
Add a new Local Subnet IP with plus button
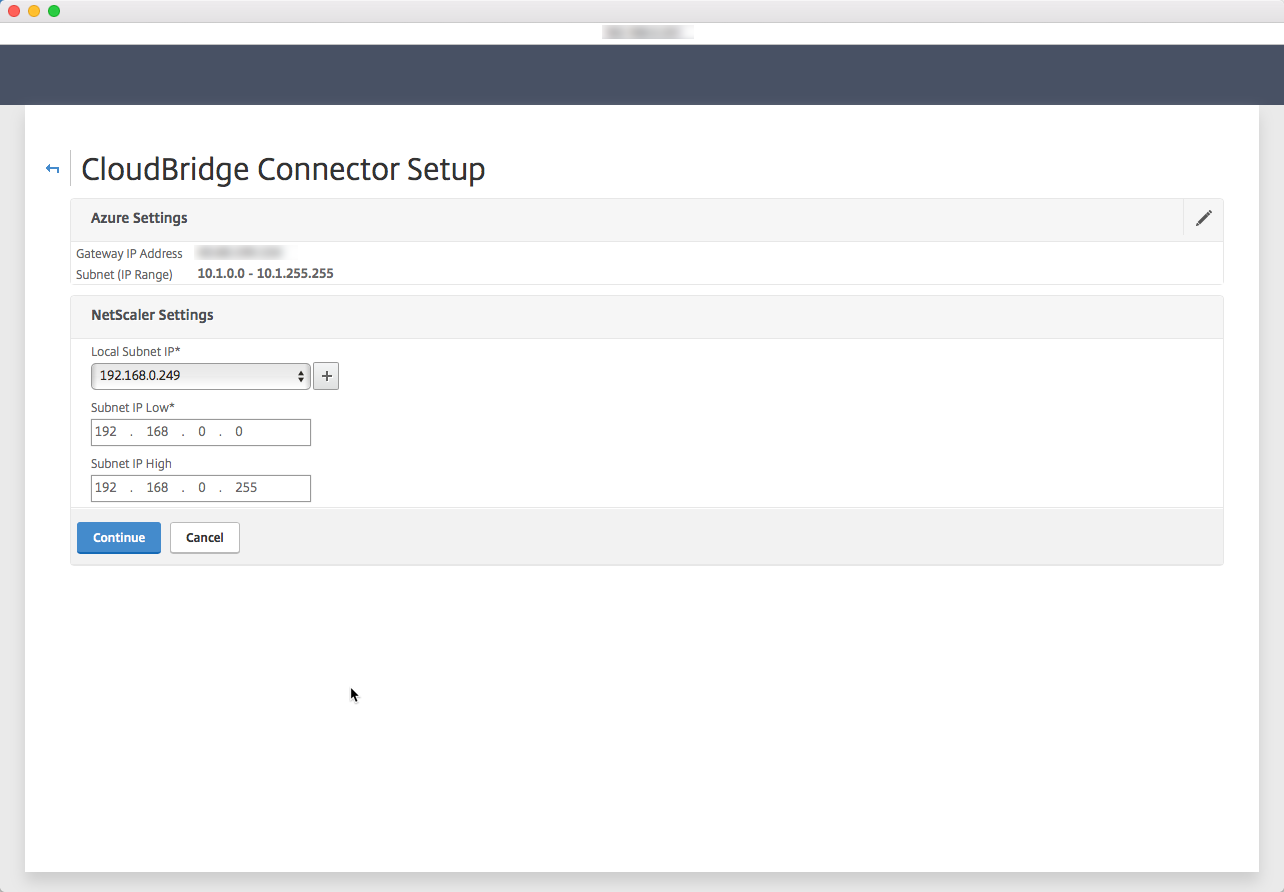[x=326, y=376]
